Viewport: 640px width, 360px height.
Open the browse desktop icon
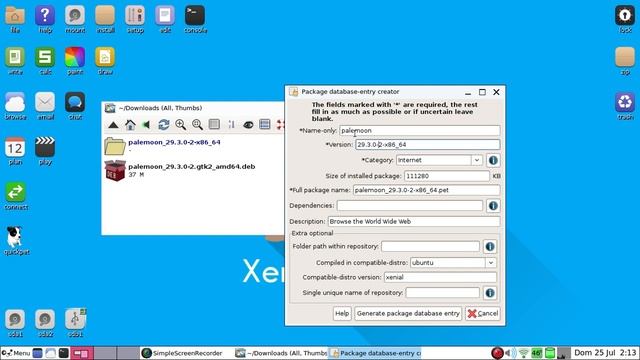click(16, 106)
